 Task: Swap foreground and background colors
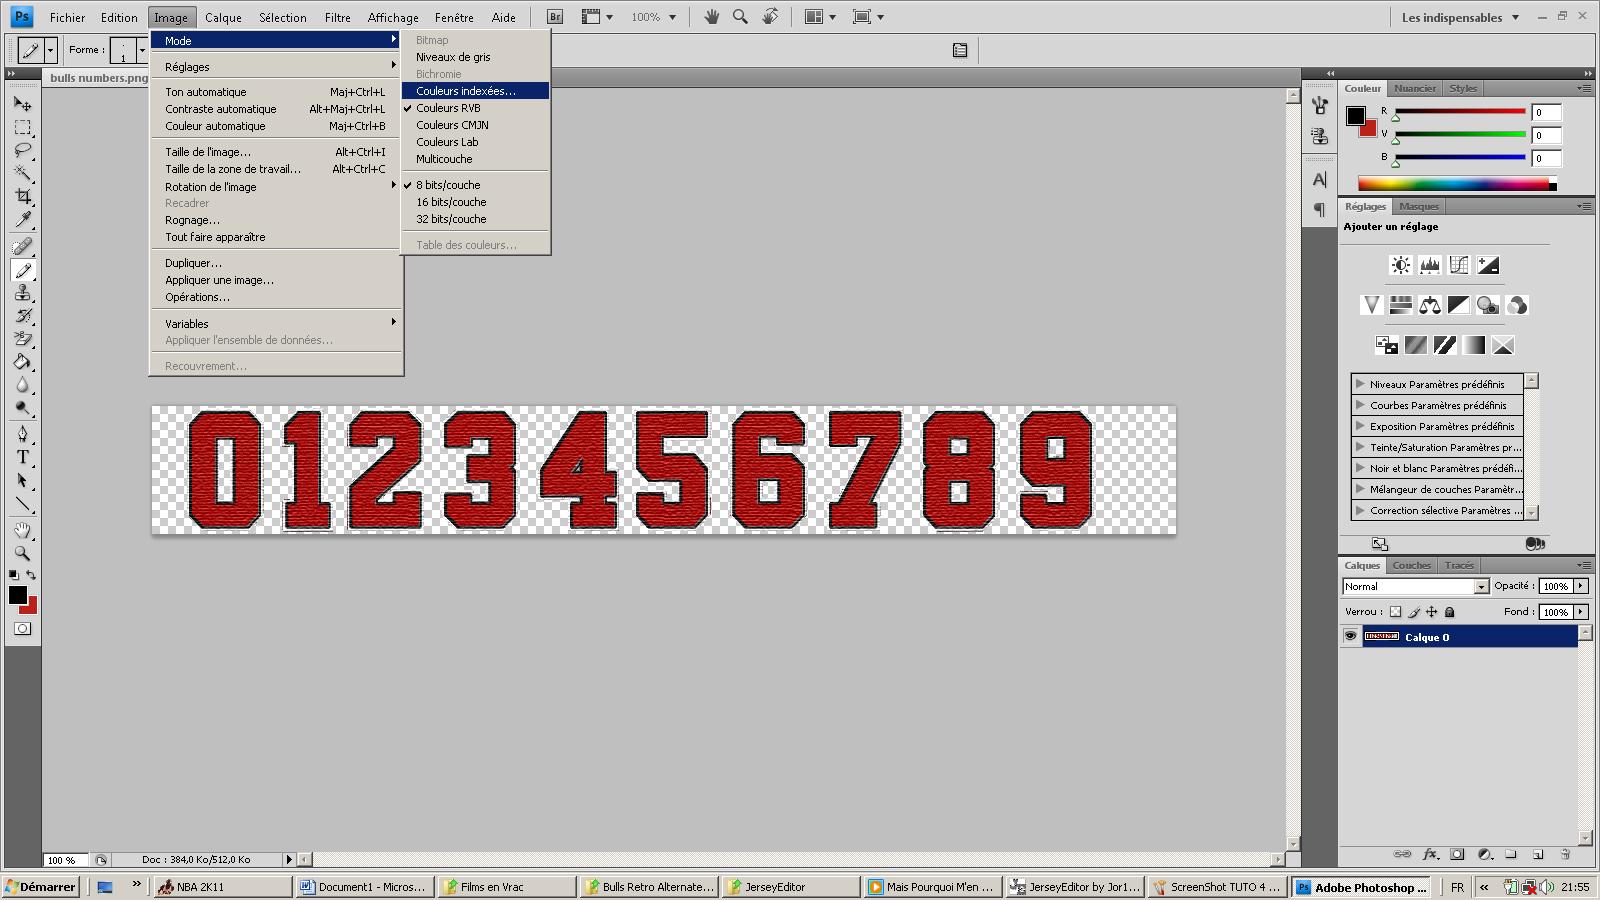pyautogui.click(x=31, y=575)
